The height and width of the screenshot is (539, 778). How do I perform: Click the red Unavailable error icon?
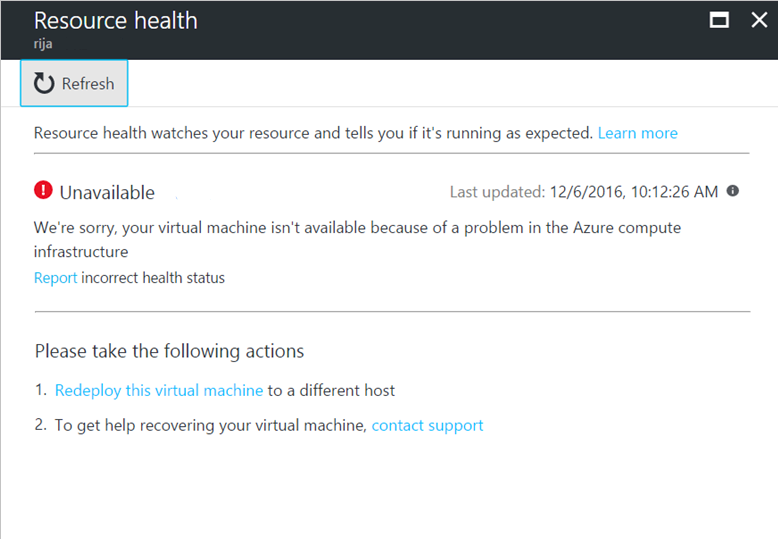(43, 190)
